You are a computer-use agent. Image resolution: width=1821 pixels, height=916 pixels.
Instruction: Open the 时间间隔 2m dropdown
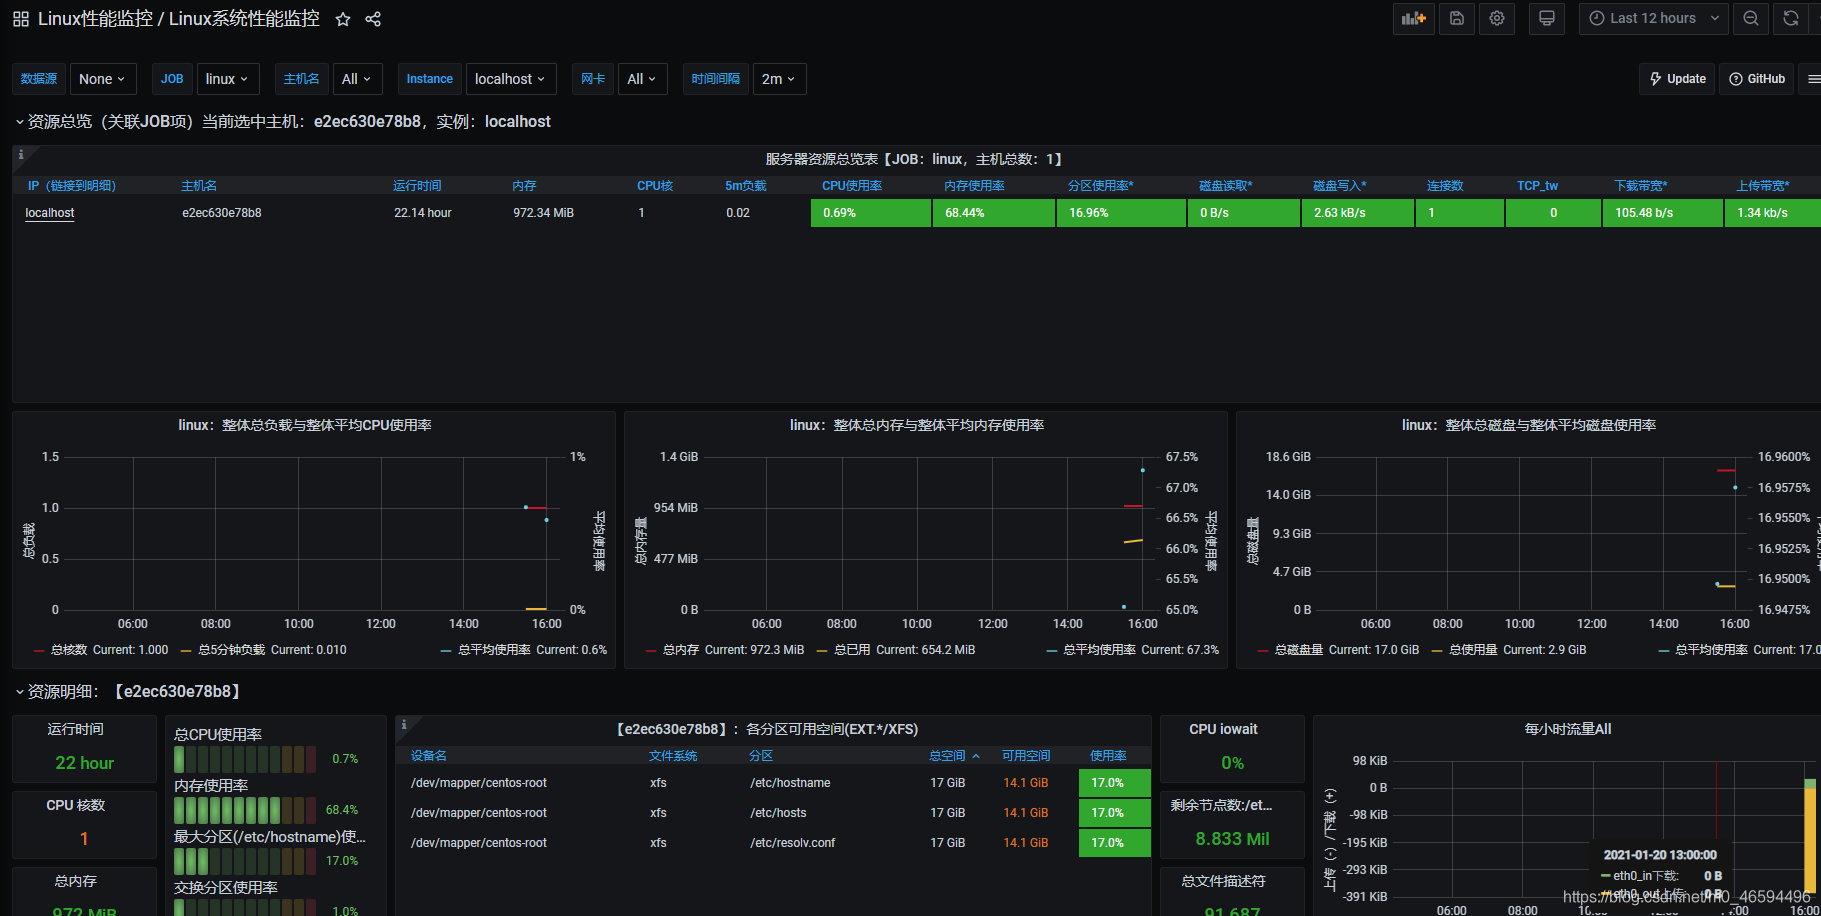[x=779, y=79]
